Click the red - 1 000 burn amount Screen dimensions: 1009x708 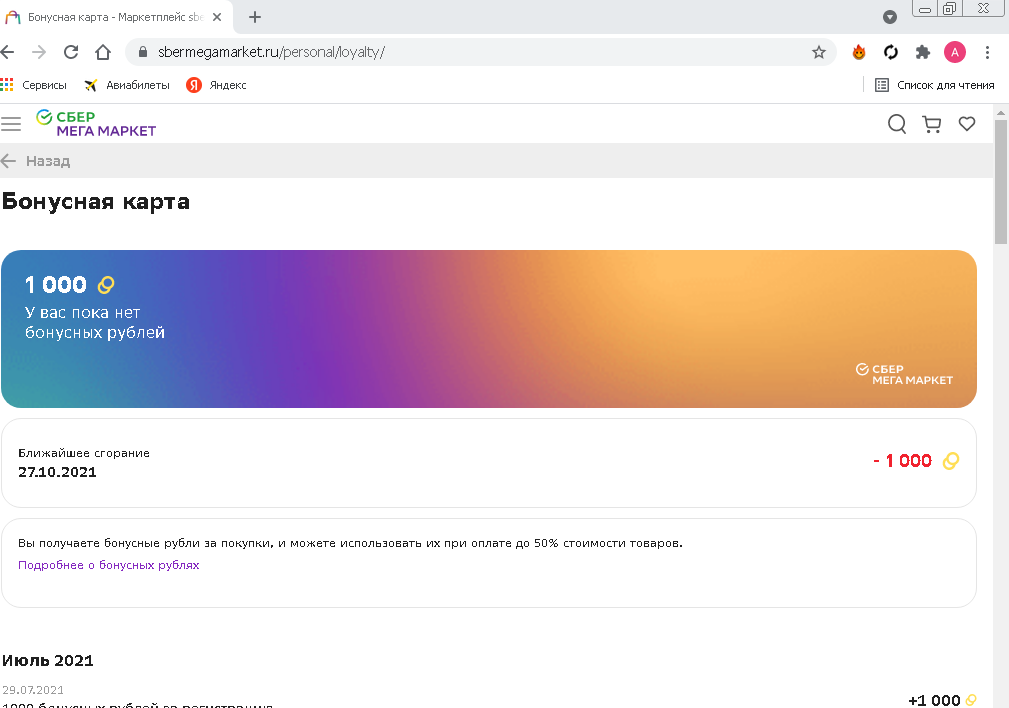(x=903, y=461)
